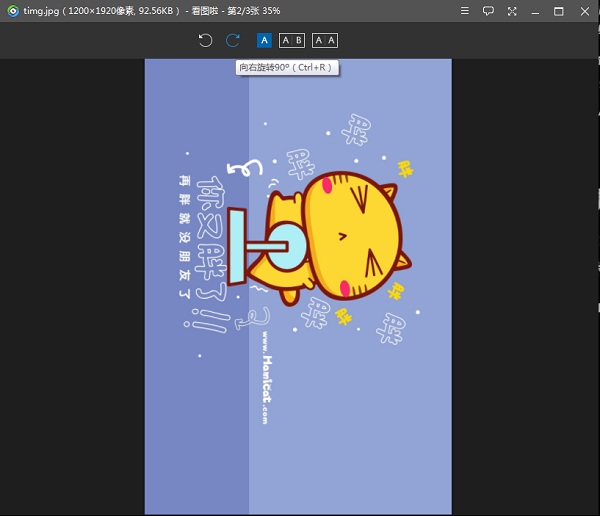
Task: Enter full screen mode
Action: 512,11
